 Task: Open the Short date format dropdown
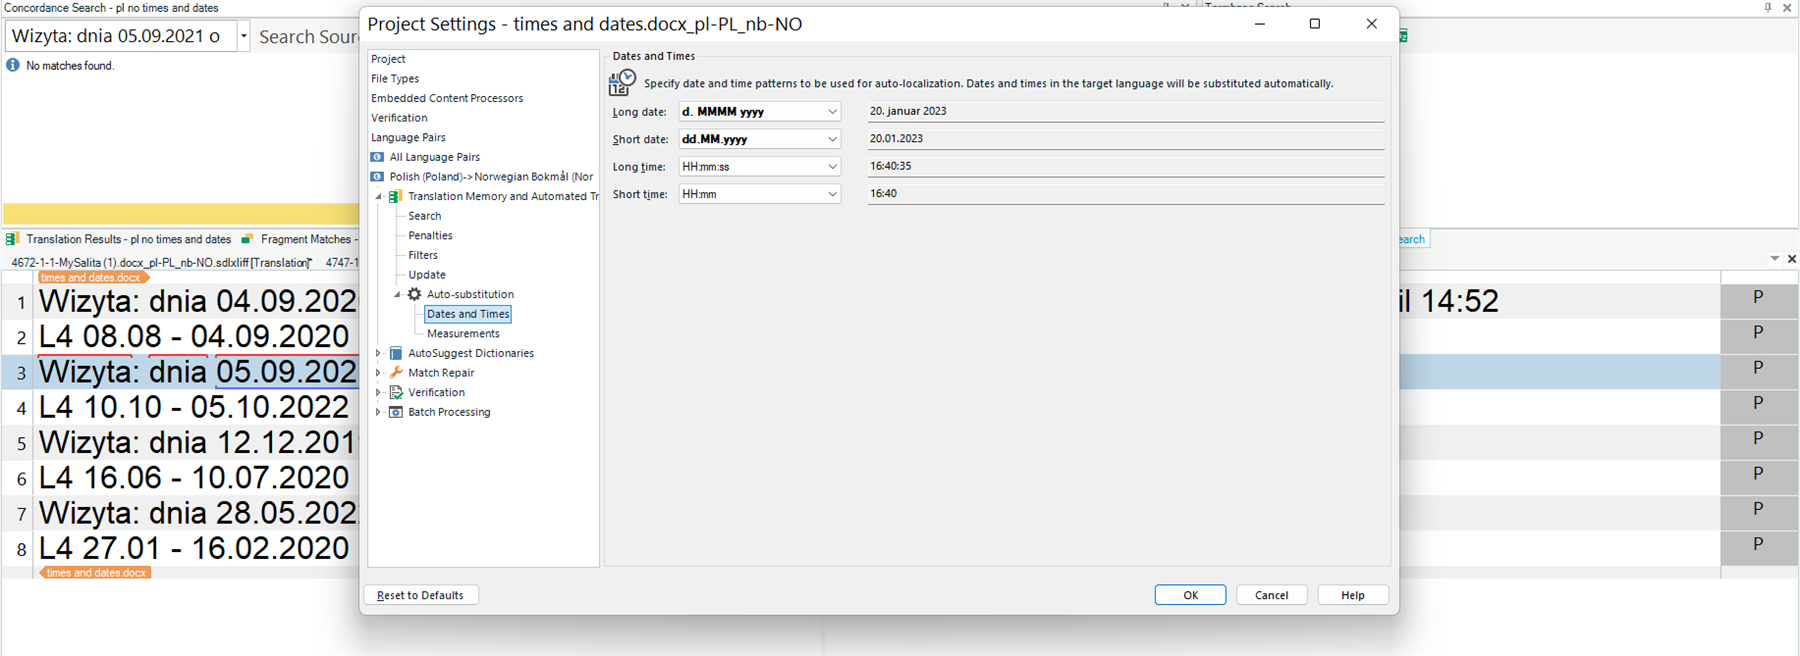(x=832, y=139)
